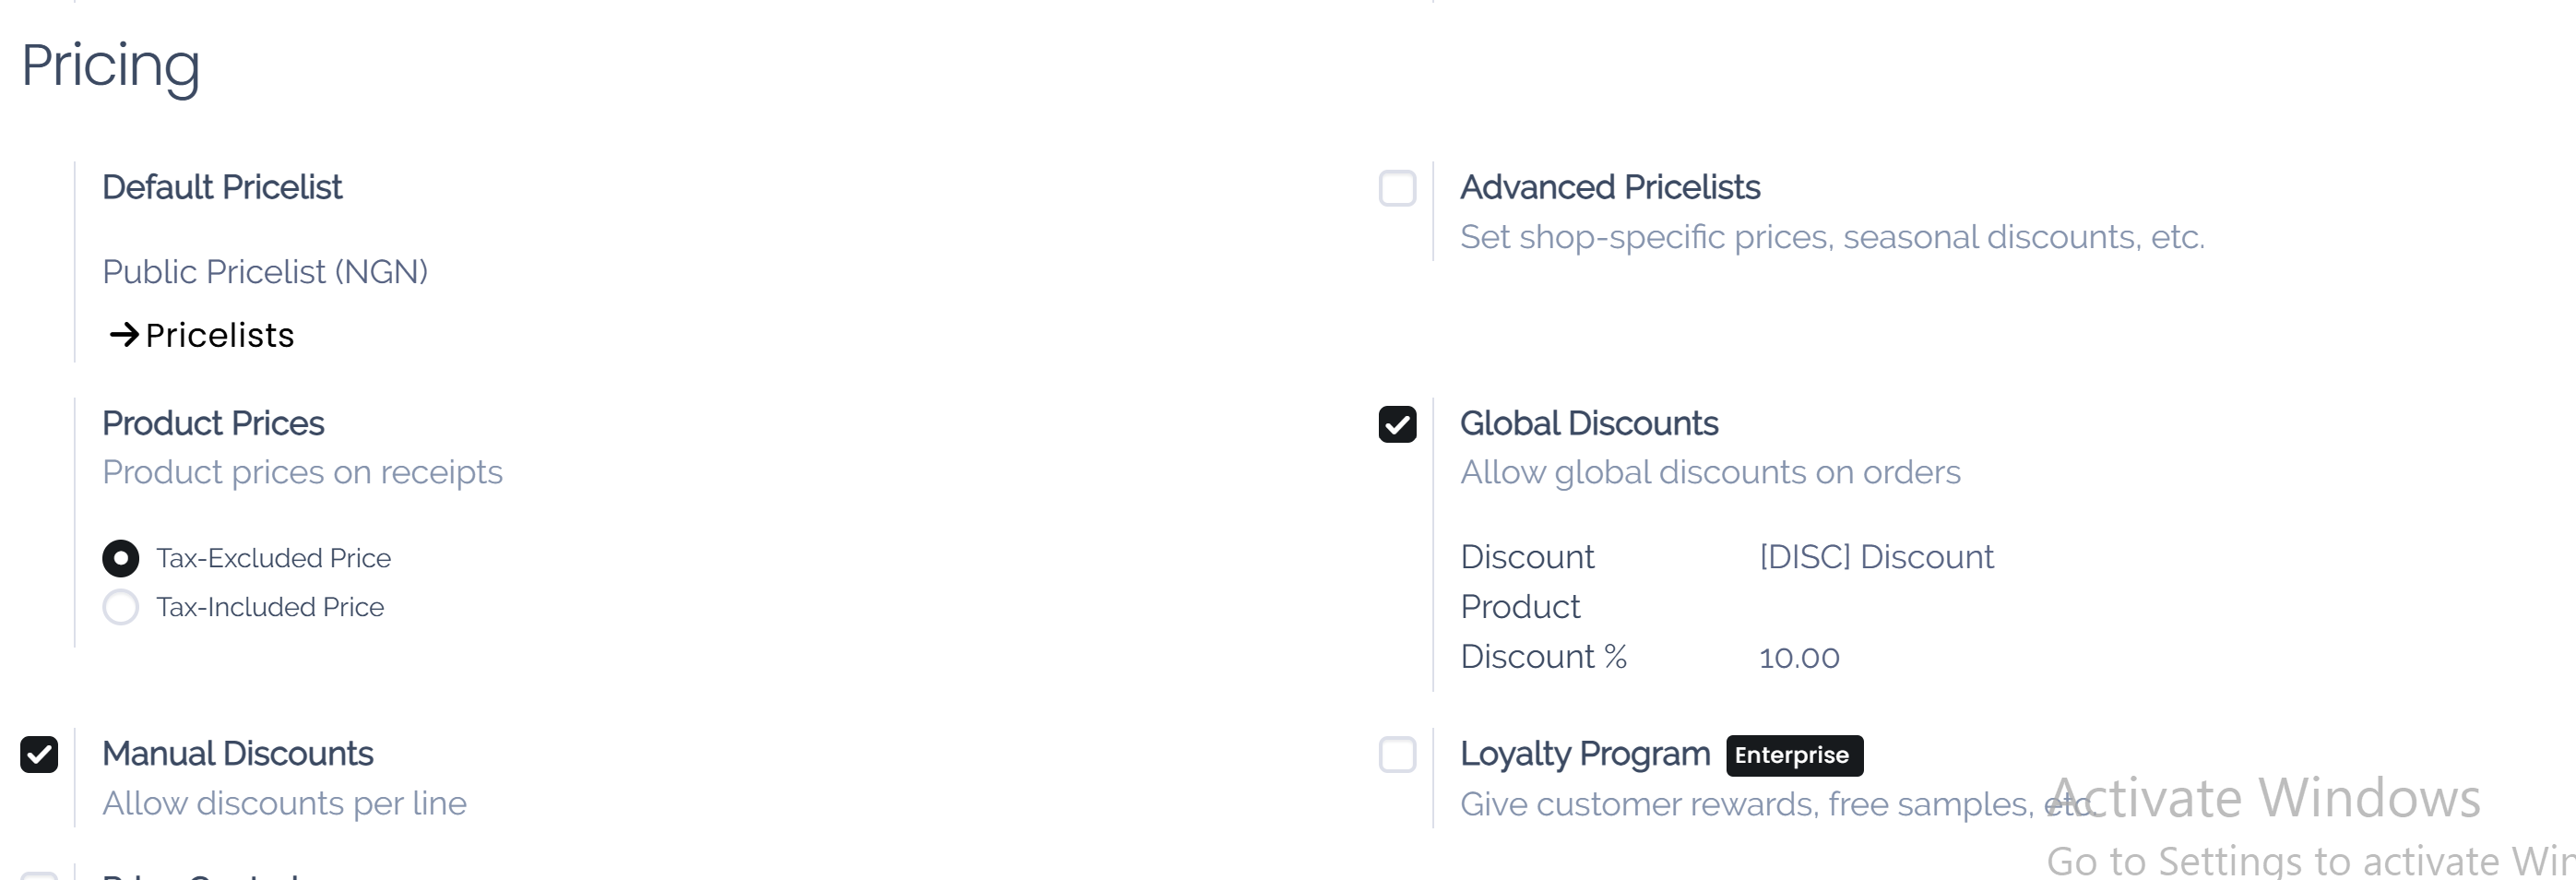2576x880 pixels.
Task: Click the Default Pricelist setting label
Action: pyautogui.click(x=222, y=187)
